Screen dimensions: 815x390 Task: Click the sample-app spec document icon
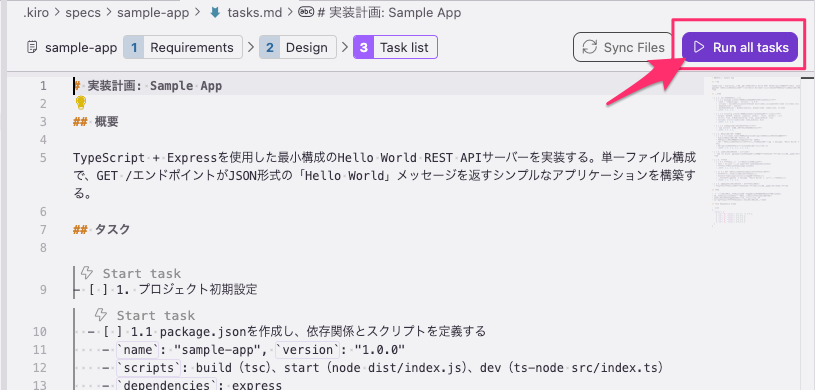point(32,48)
